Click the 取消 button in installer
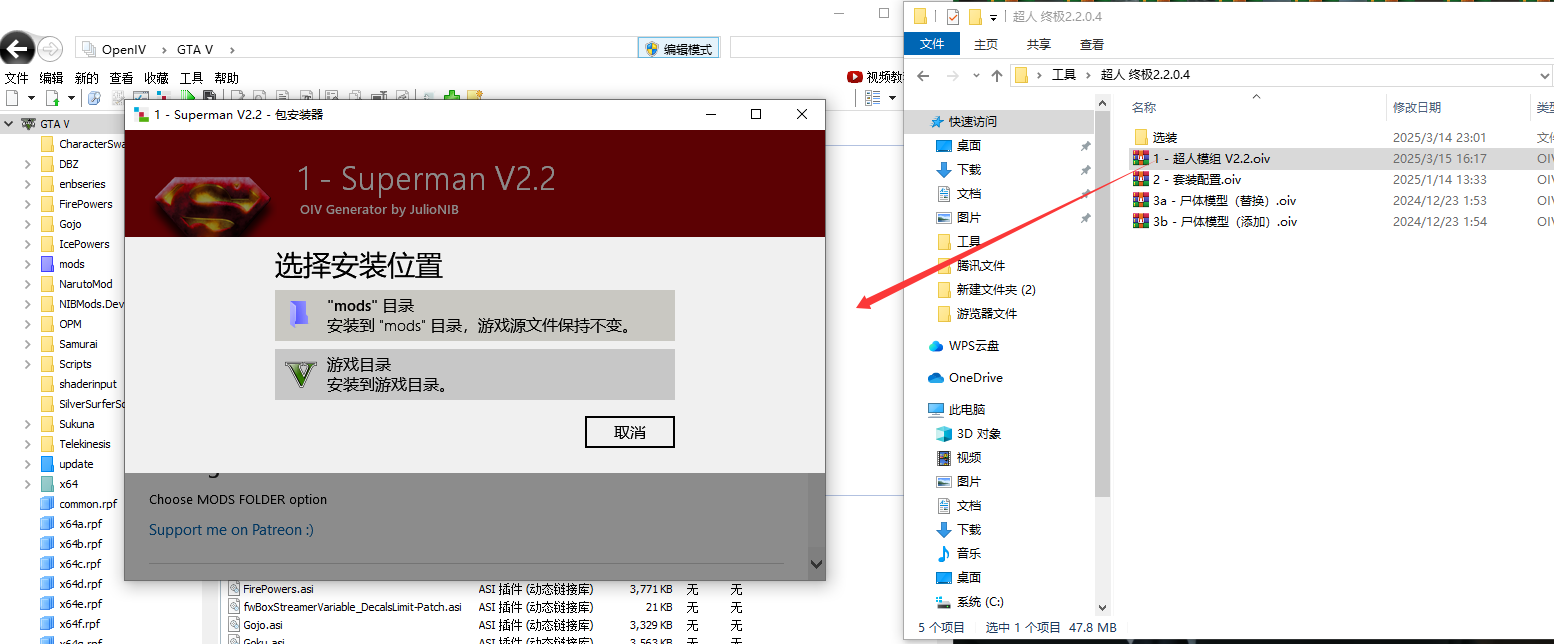The image size is (1554, 644). (x=630, y=432)
